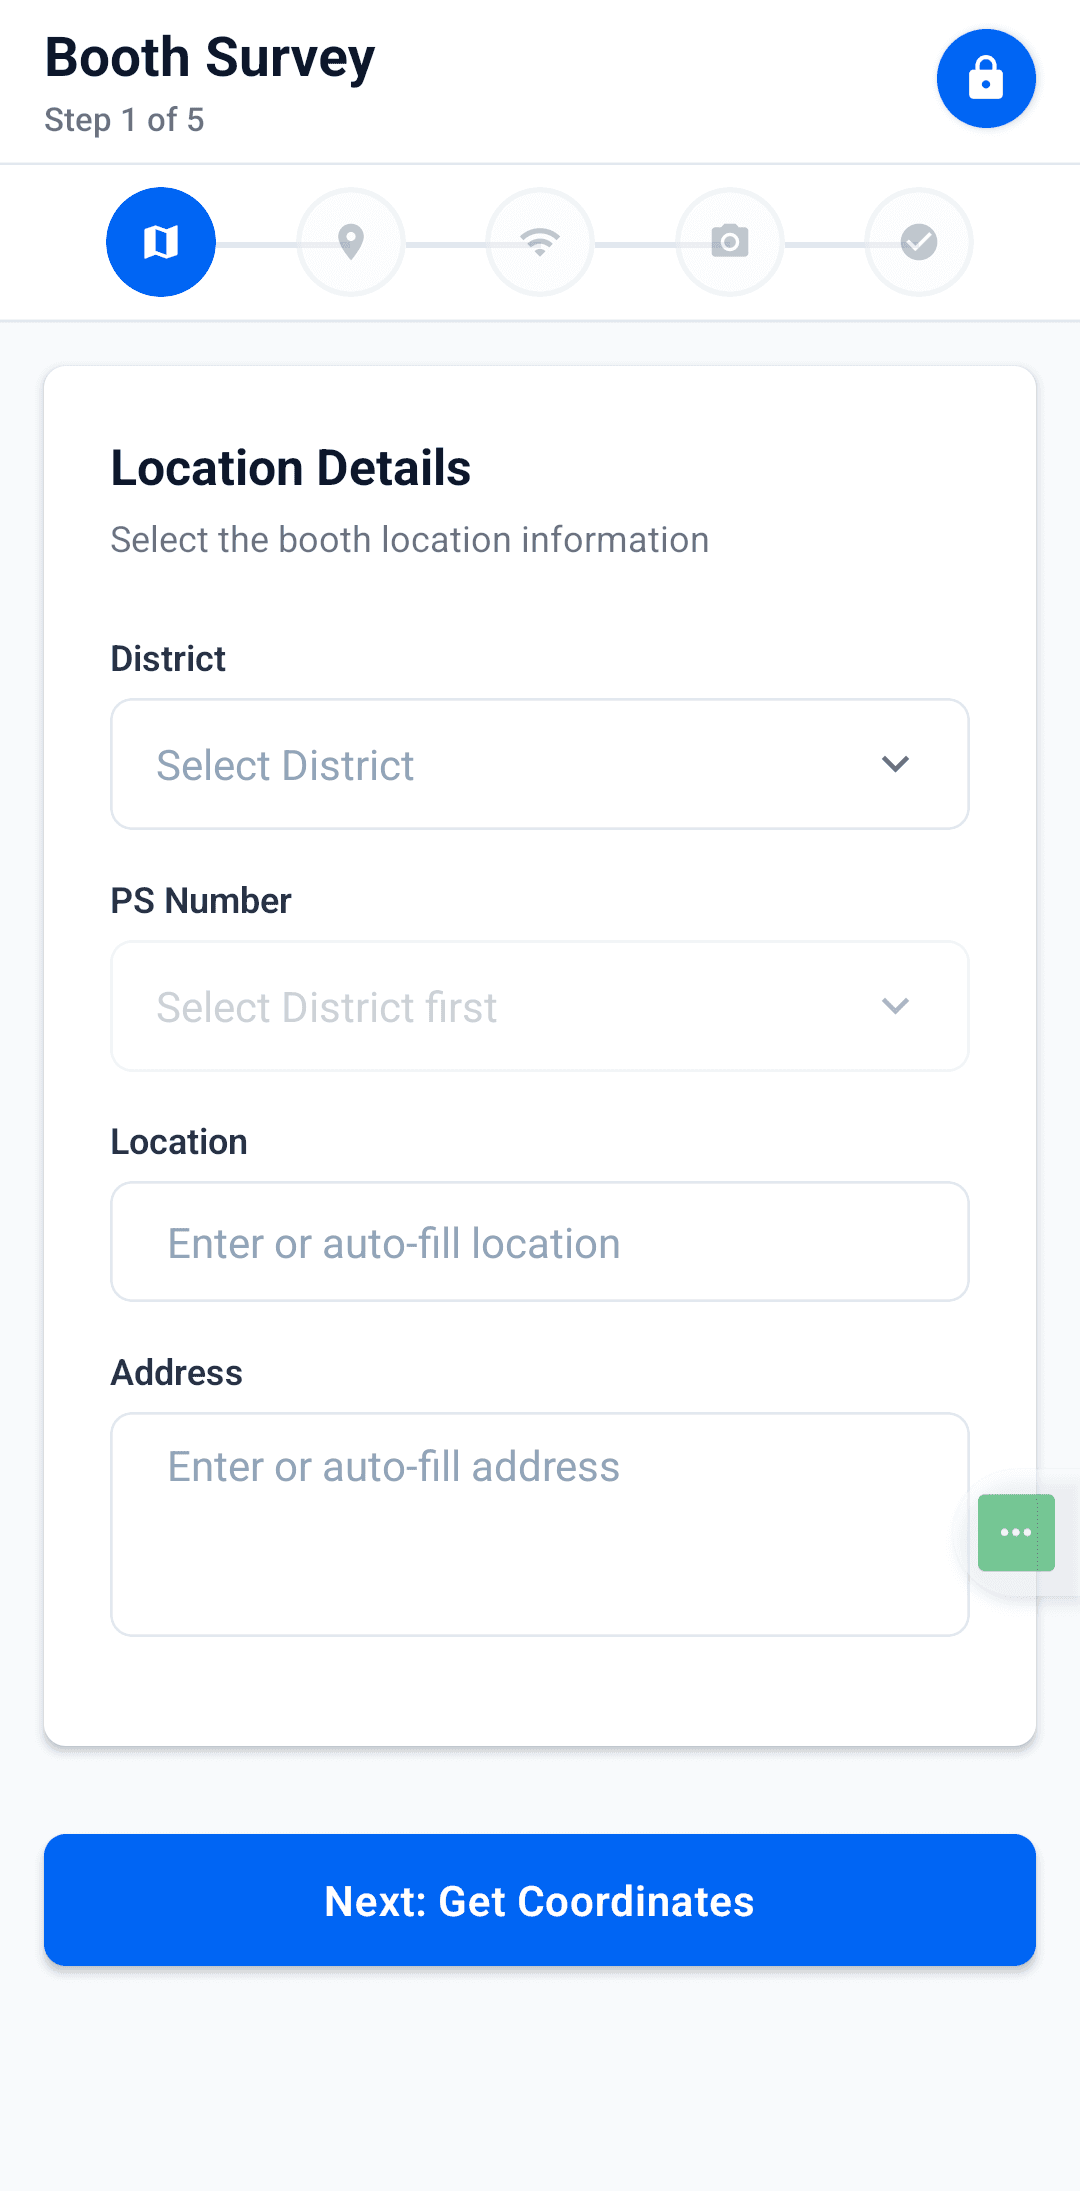1080x2191 pixels.
Task: Jump to the camera photo step
Action: tap(730, 242)
